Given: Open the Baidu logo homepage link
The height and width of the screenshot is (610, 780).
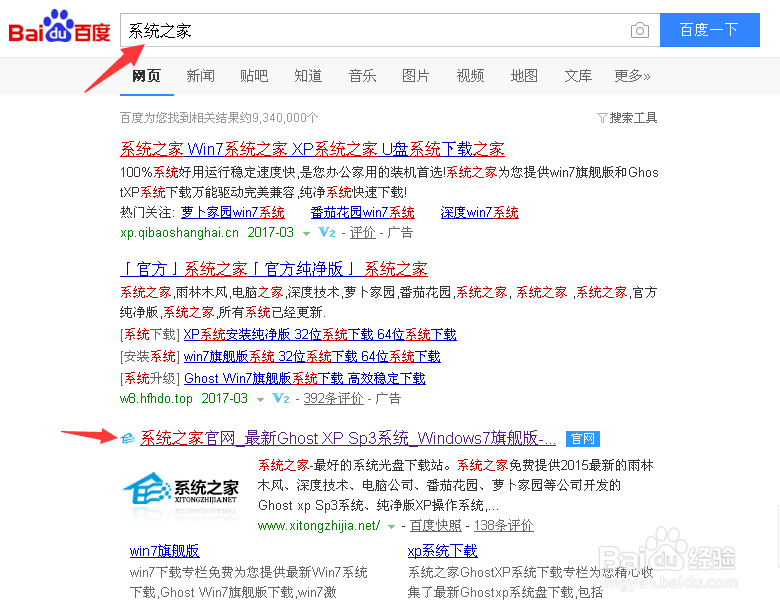Looking at the screenshot, I should pos(59,26).
